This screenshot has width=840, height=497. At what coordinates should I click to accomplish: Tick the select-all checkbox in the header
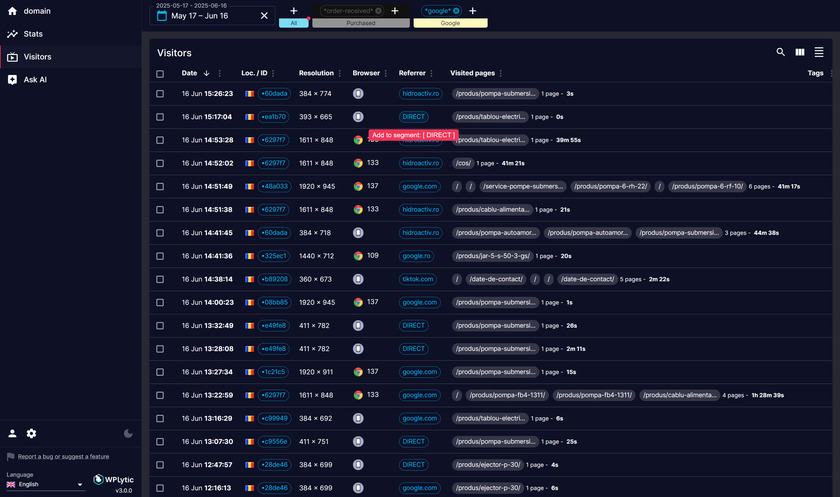[160, 73]
